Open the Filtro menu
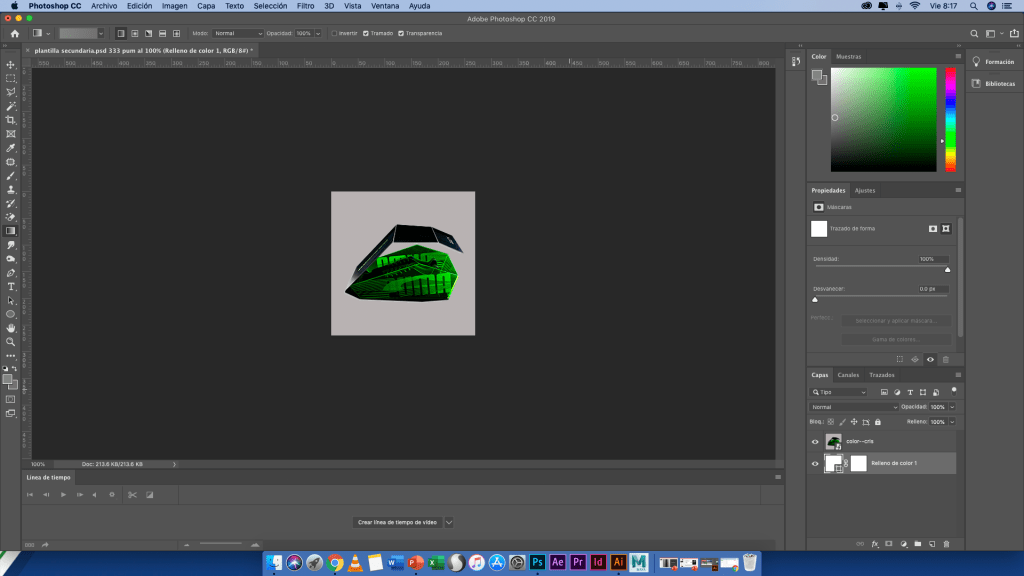This screenshot has width=1024, height=576. pyautogui.click(x=306, y=6)
